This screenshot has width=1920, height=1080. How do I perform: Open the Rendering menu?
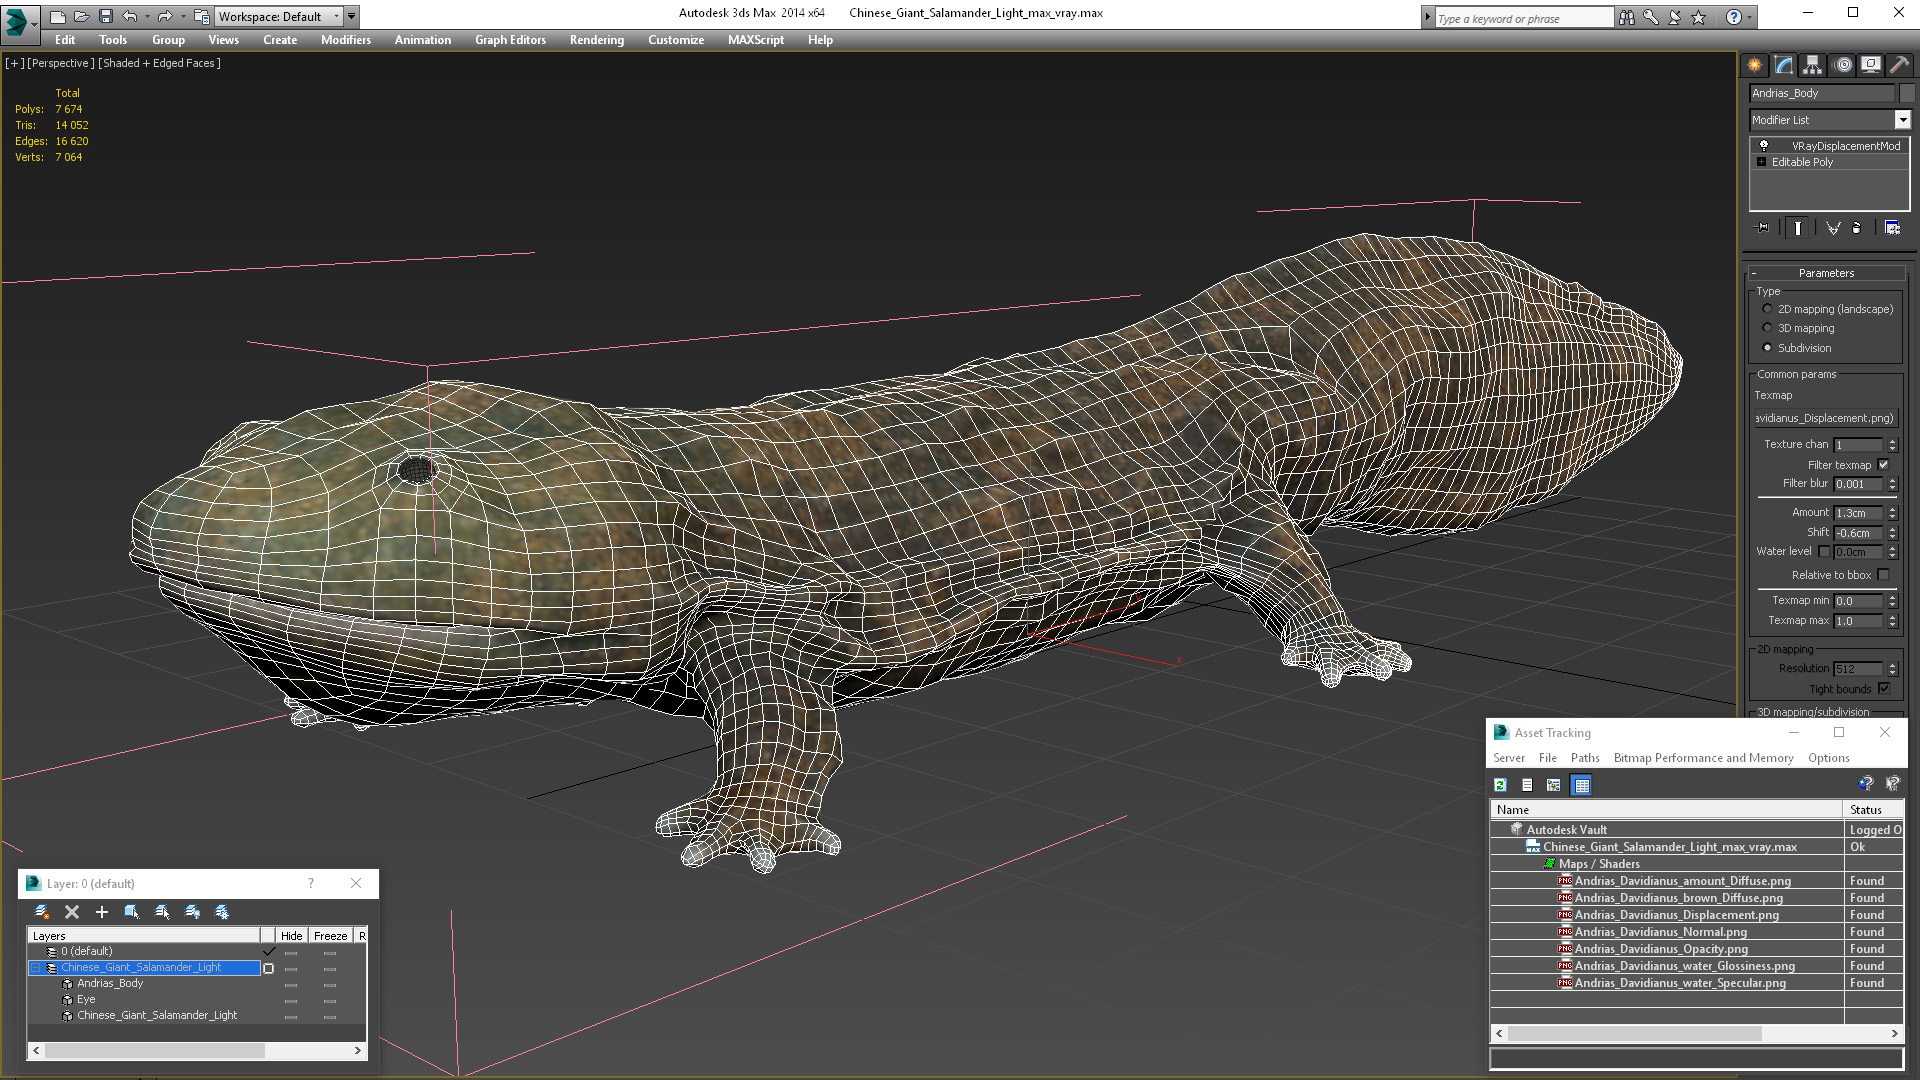tap(597, 40)
